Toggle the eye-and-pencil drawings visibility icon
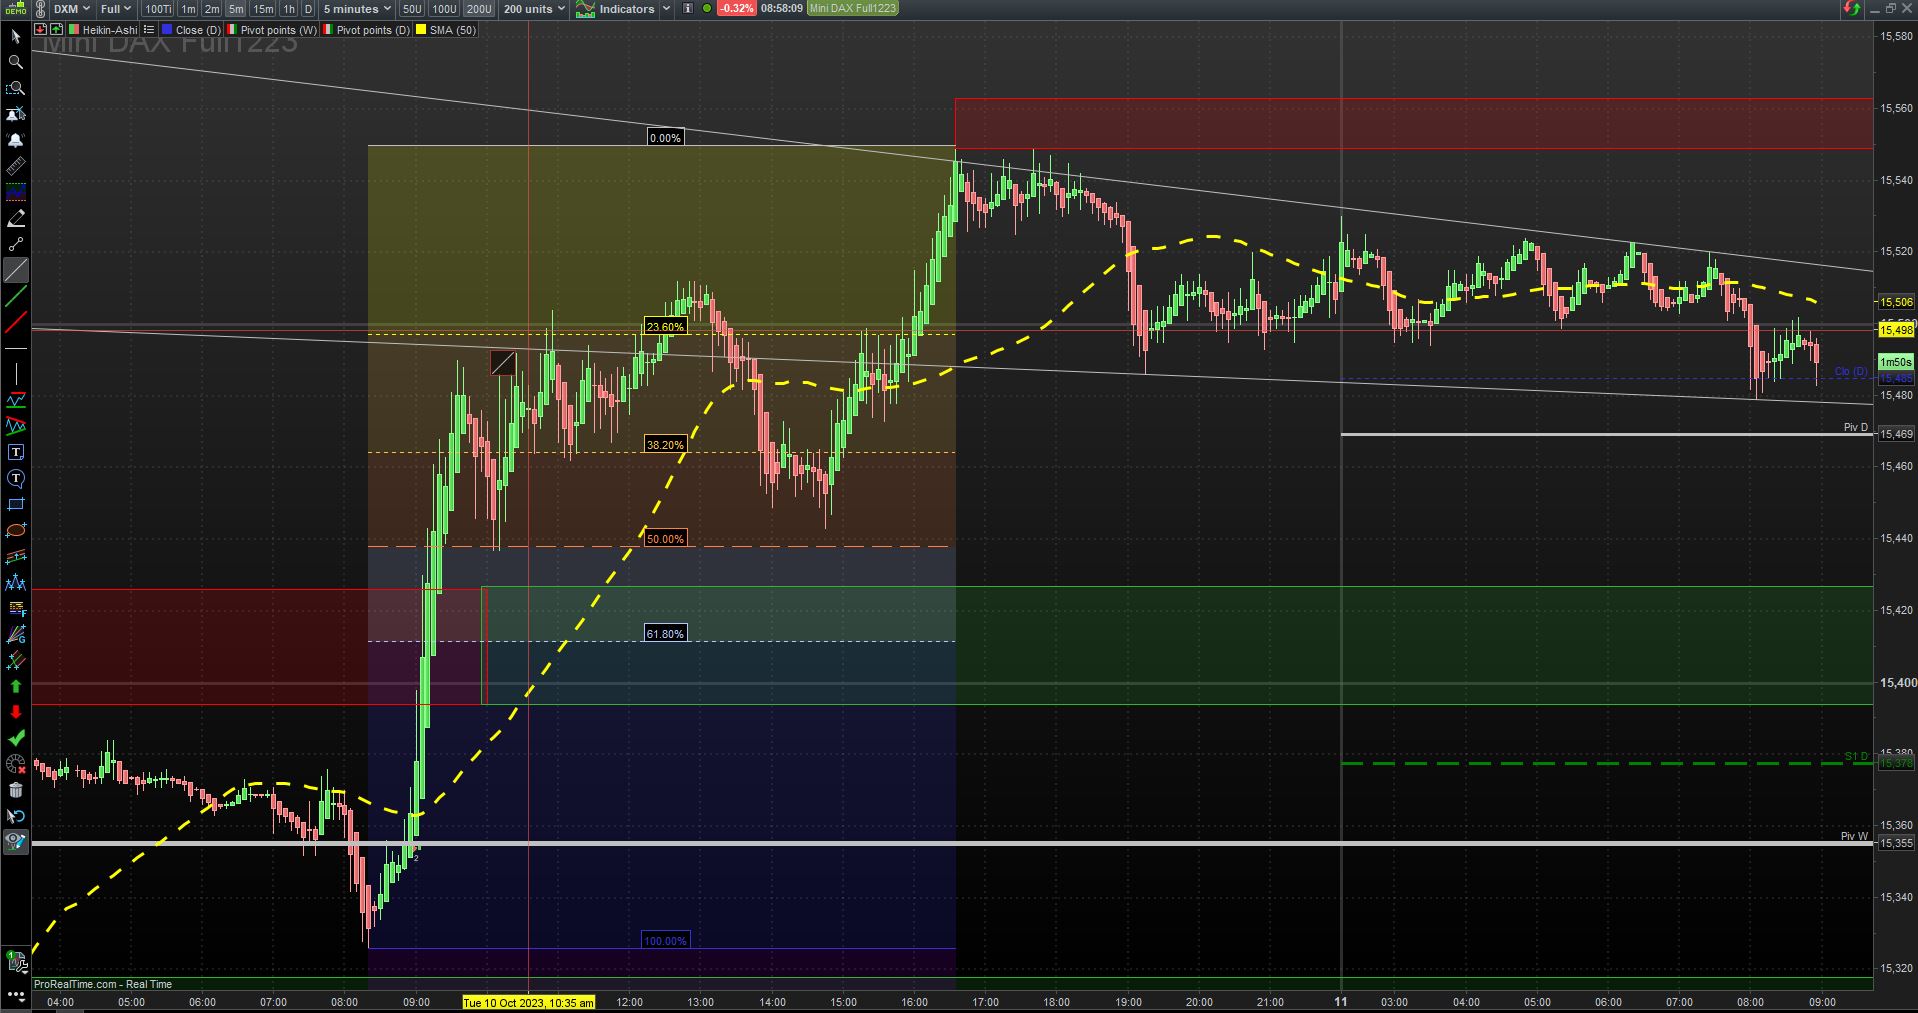The height and width of the screenshot is (1013, 1918). [x=15, y=842]
